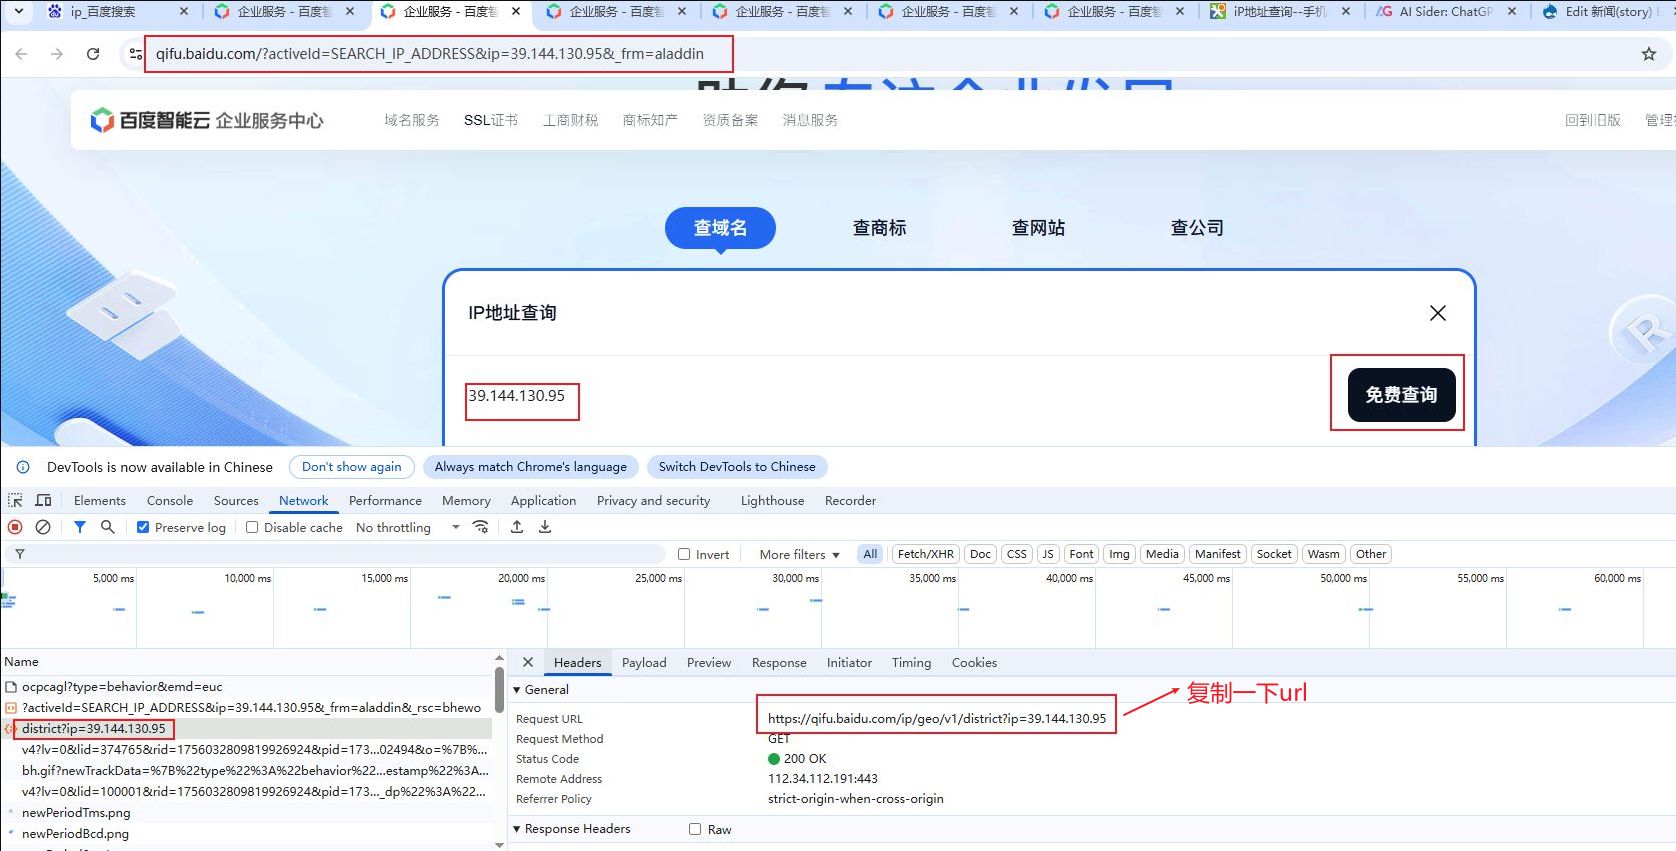Open SSL证书 navigation menu

point(491,120)
